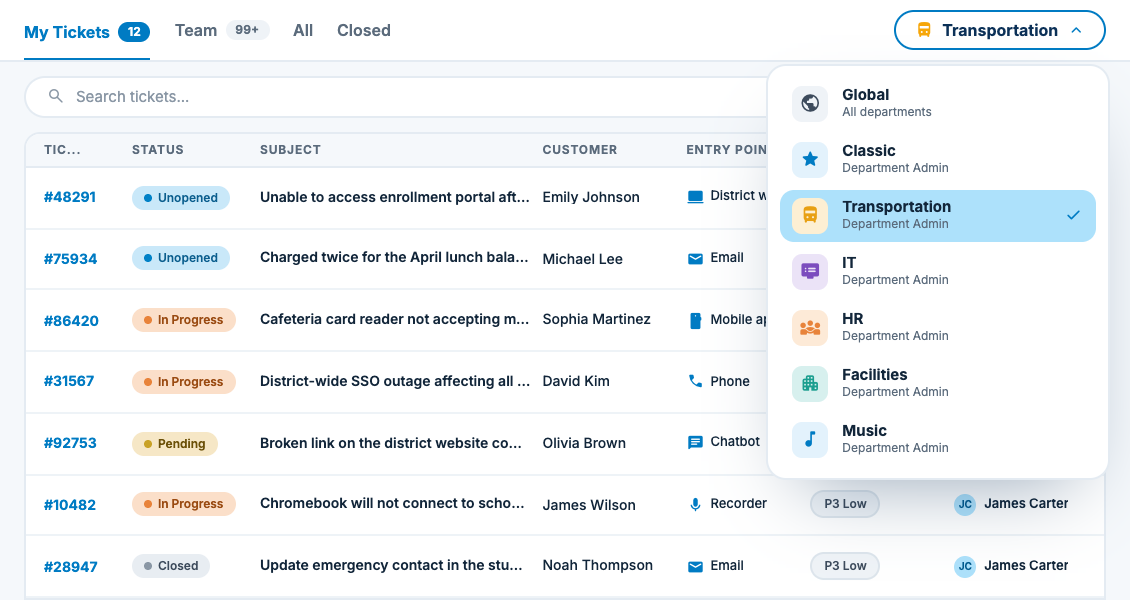1130x600 pixels.
Task: Click the envelope icon in Noah Thompson's row
Action: pyautogui.click(x=695, y=566)
